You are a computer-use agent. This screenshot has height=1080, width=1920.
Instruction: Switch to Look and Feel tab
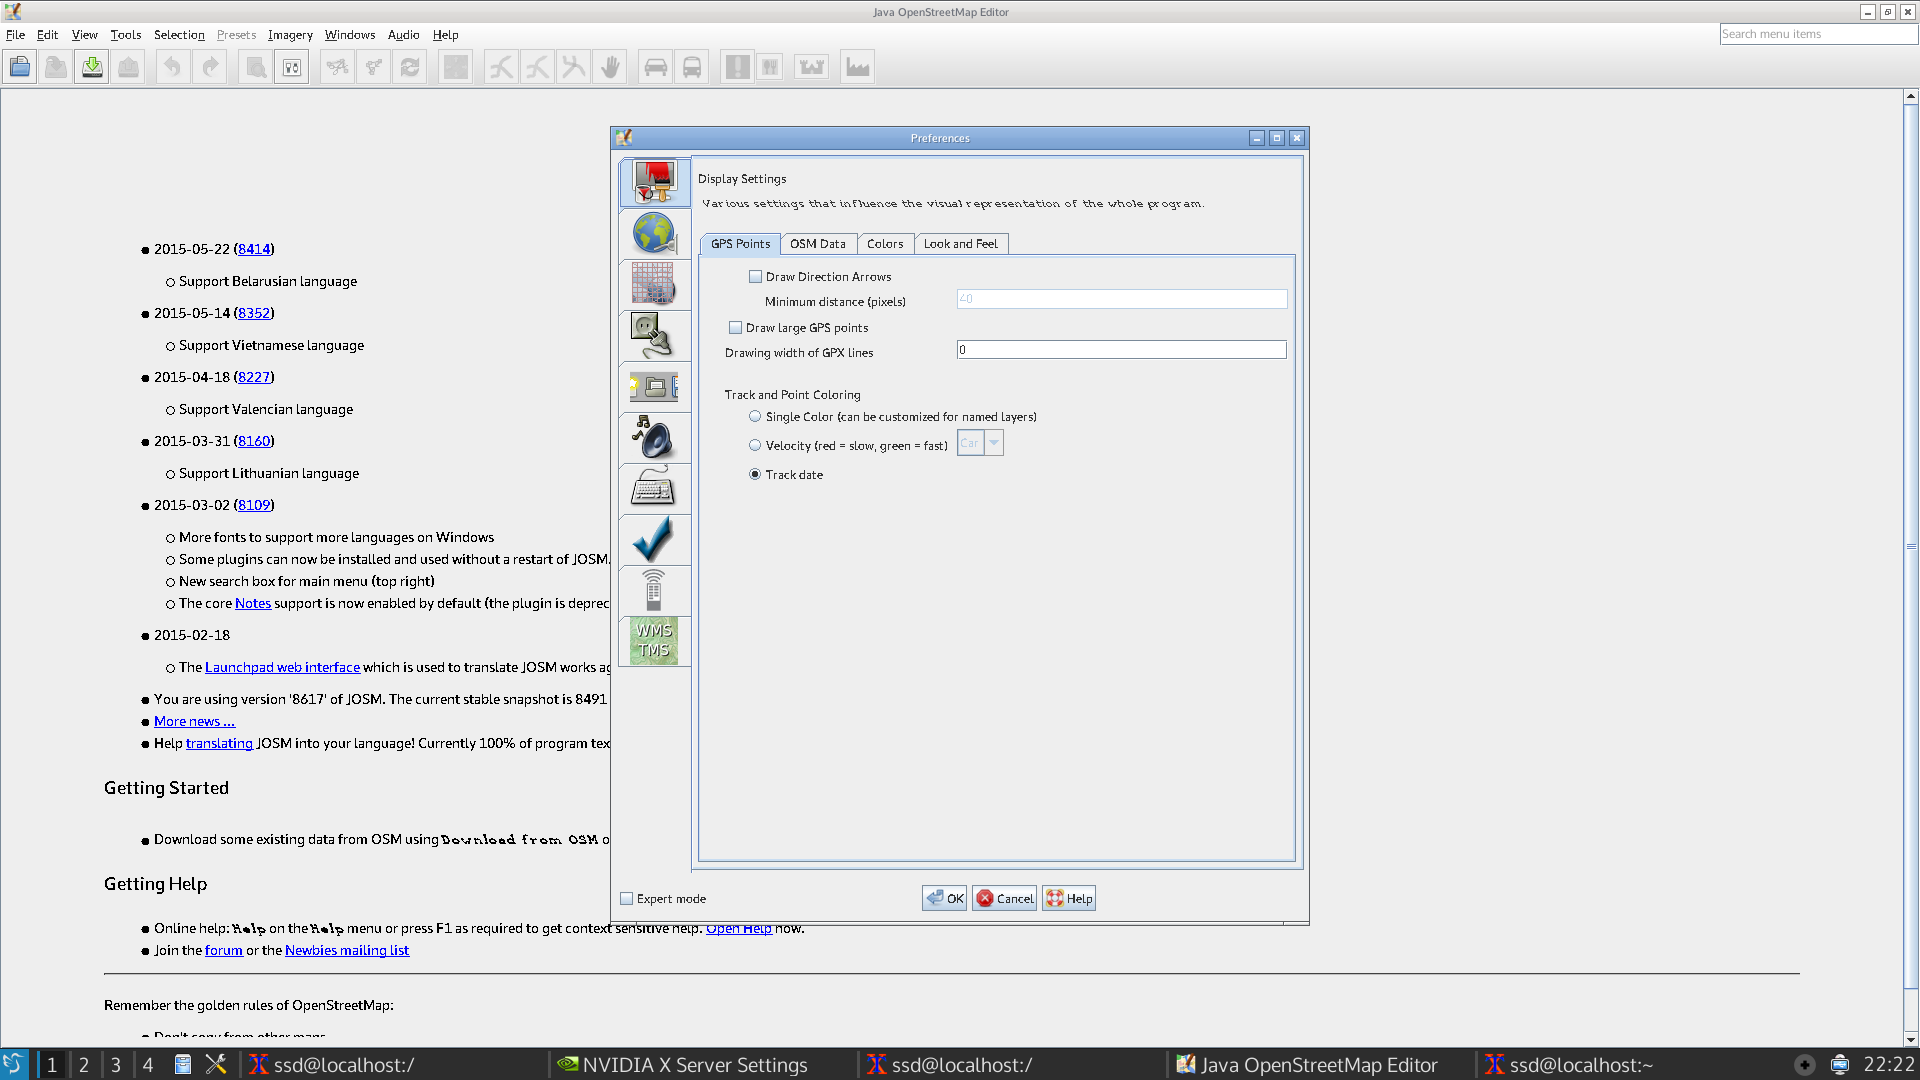point(961,244)
